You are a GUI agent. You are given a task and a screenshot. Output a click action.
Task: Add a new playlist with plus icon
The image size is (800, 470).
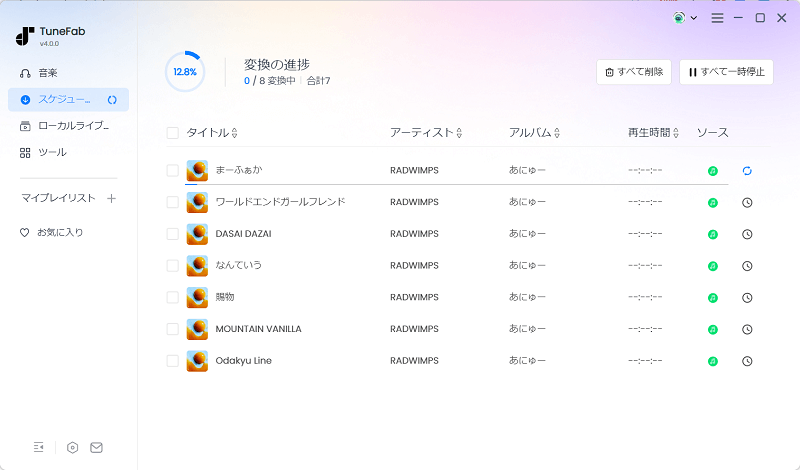(x=112, y=198)
